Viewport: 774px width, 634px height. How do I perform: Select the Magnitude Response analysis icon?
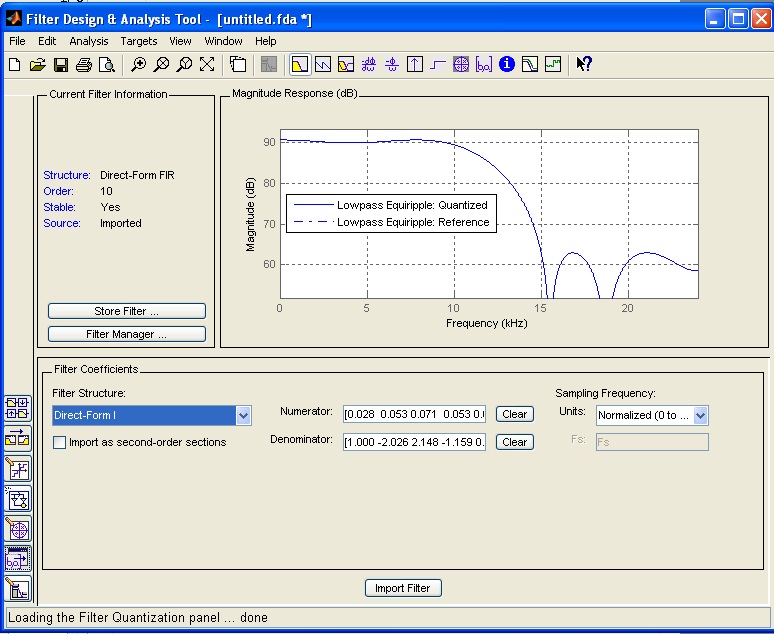(299, 65)
